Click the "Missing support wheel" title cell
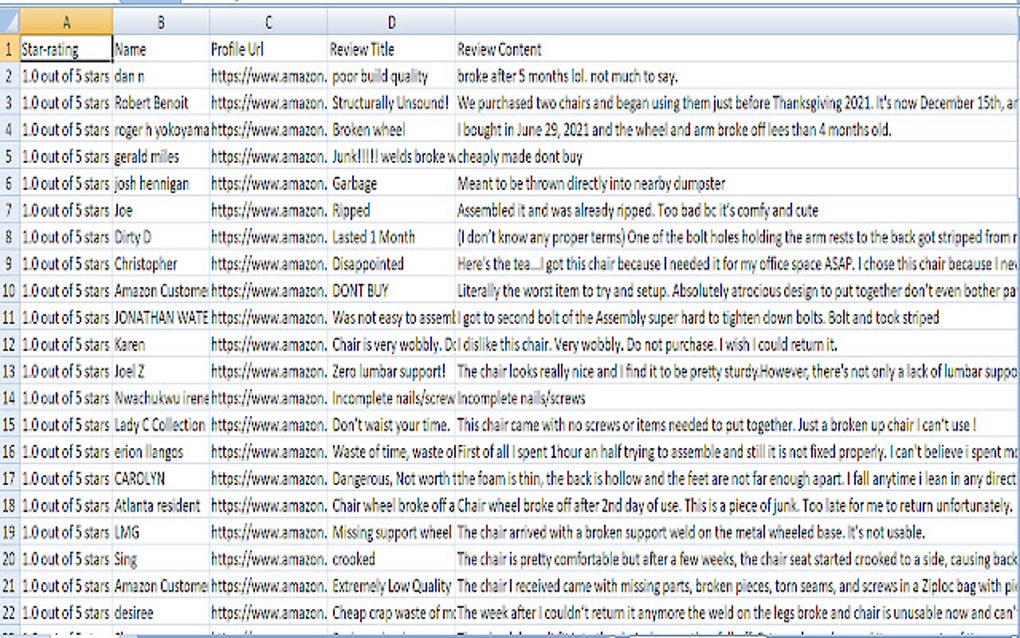The image size is (1020, 638). [391, 532]
